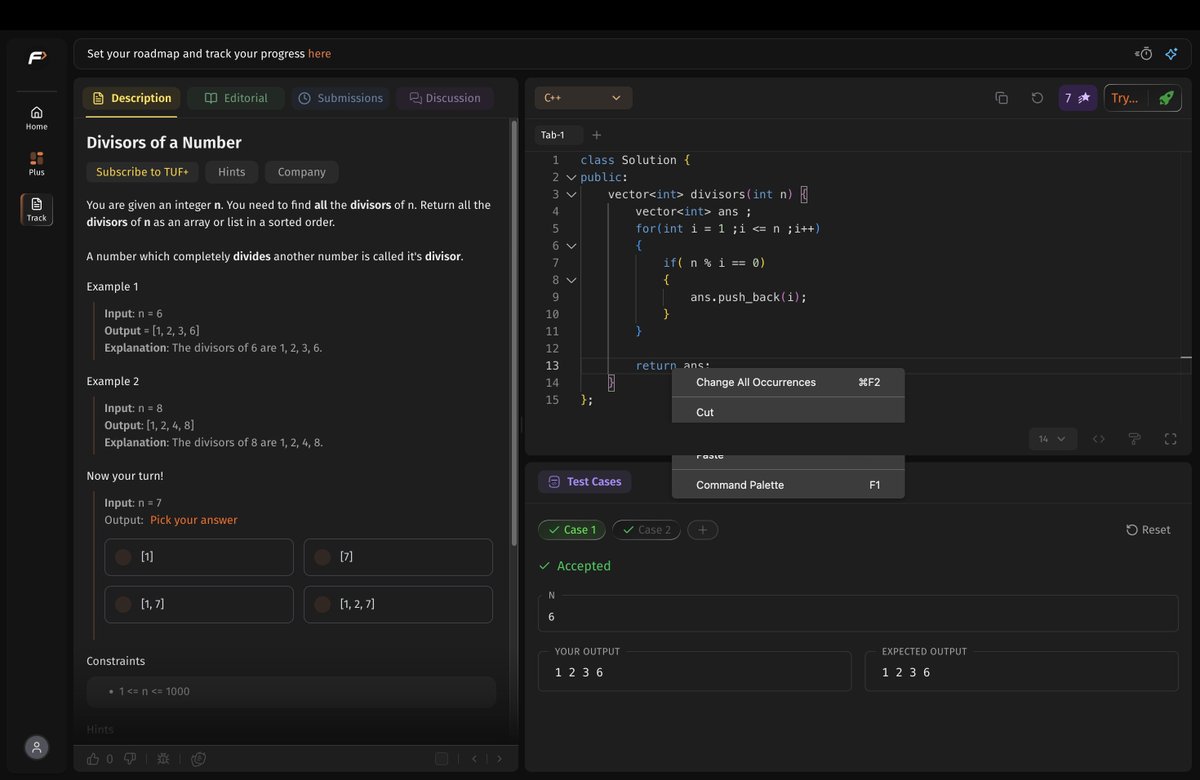Collapse the code fold at line 8
The width and height of the screenshot is (1200, 780).
[571, 280]
